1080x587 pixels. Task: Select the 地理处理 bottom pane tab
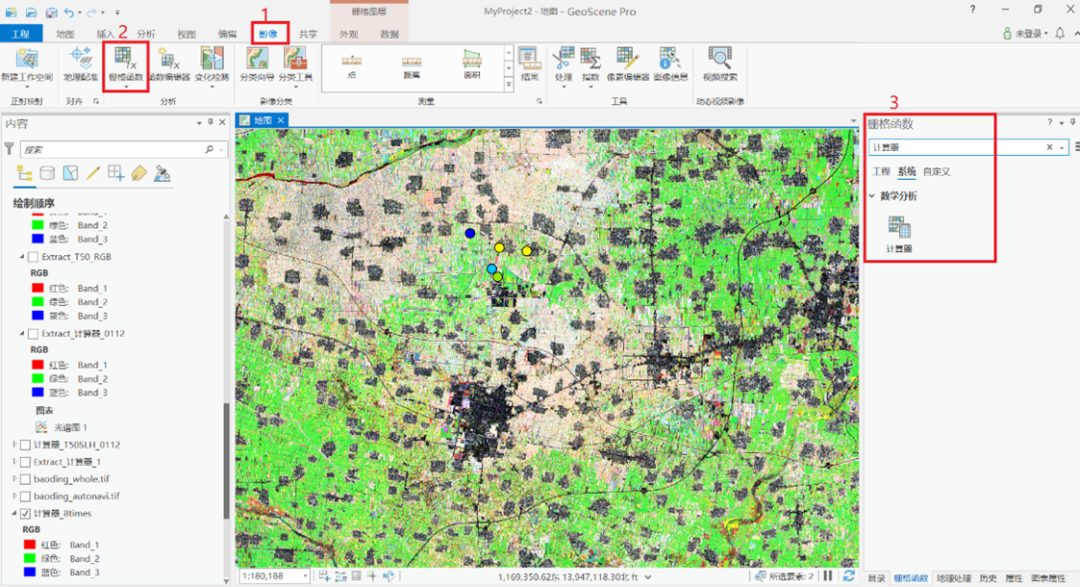coord(953,578)
